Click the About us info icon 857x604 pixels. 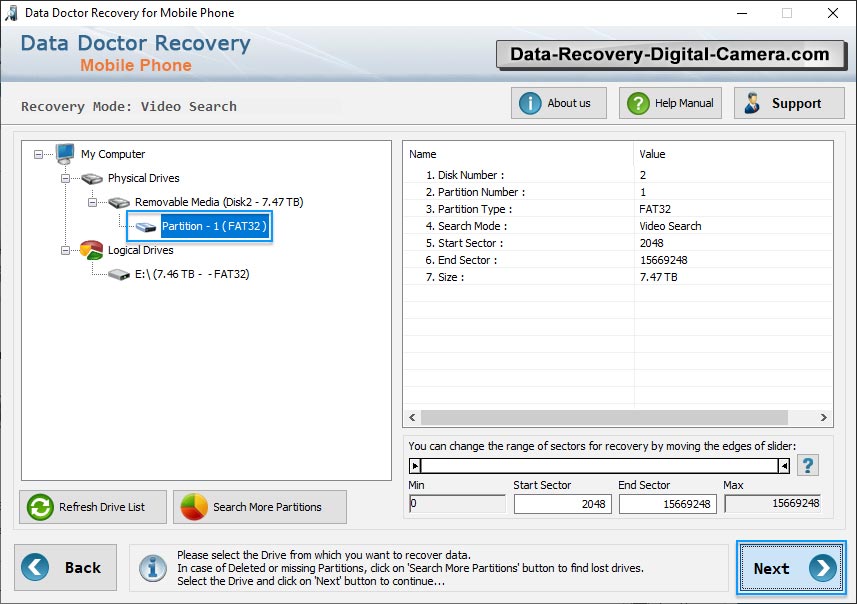530,103
